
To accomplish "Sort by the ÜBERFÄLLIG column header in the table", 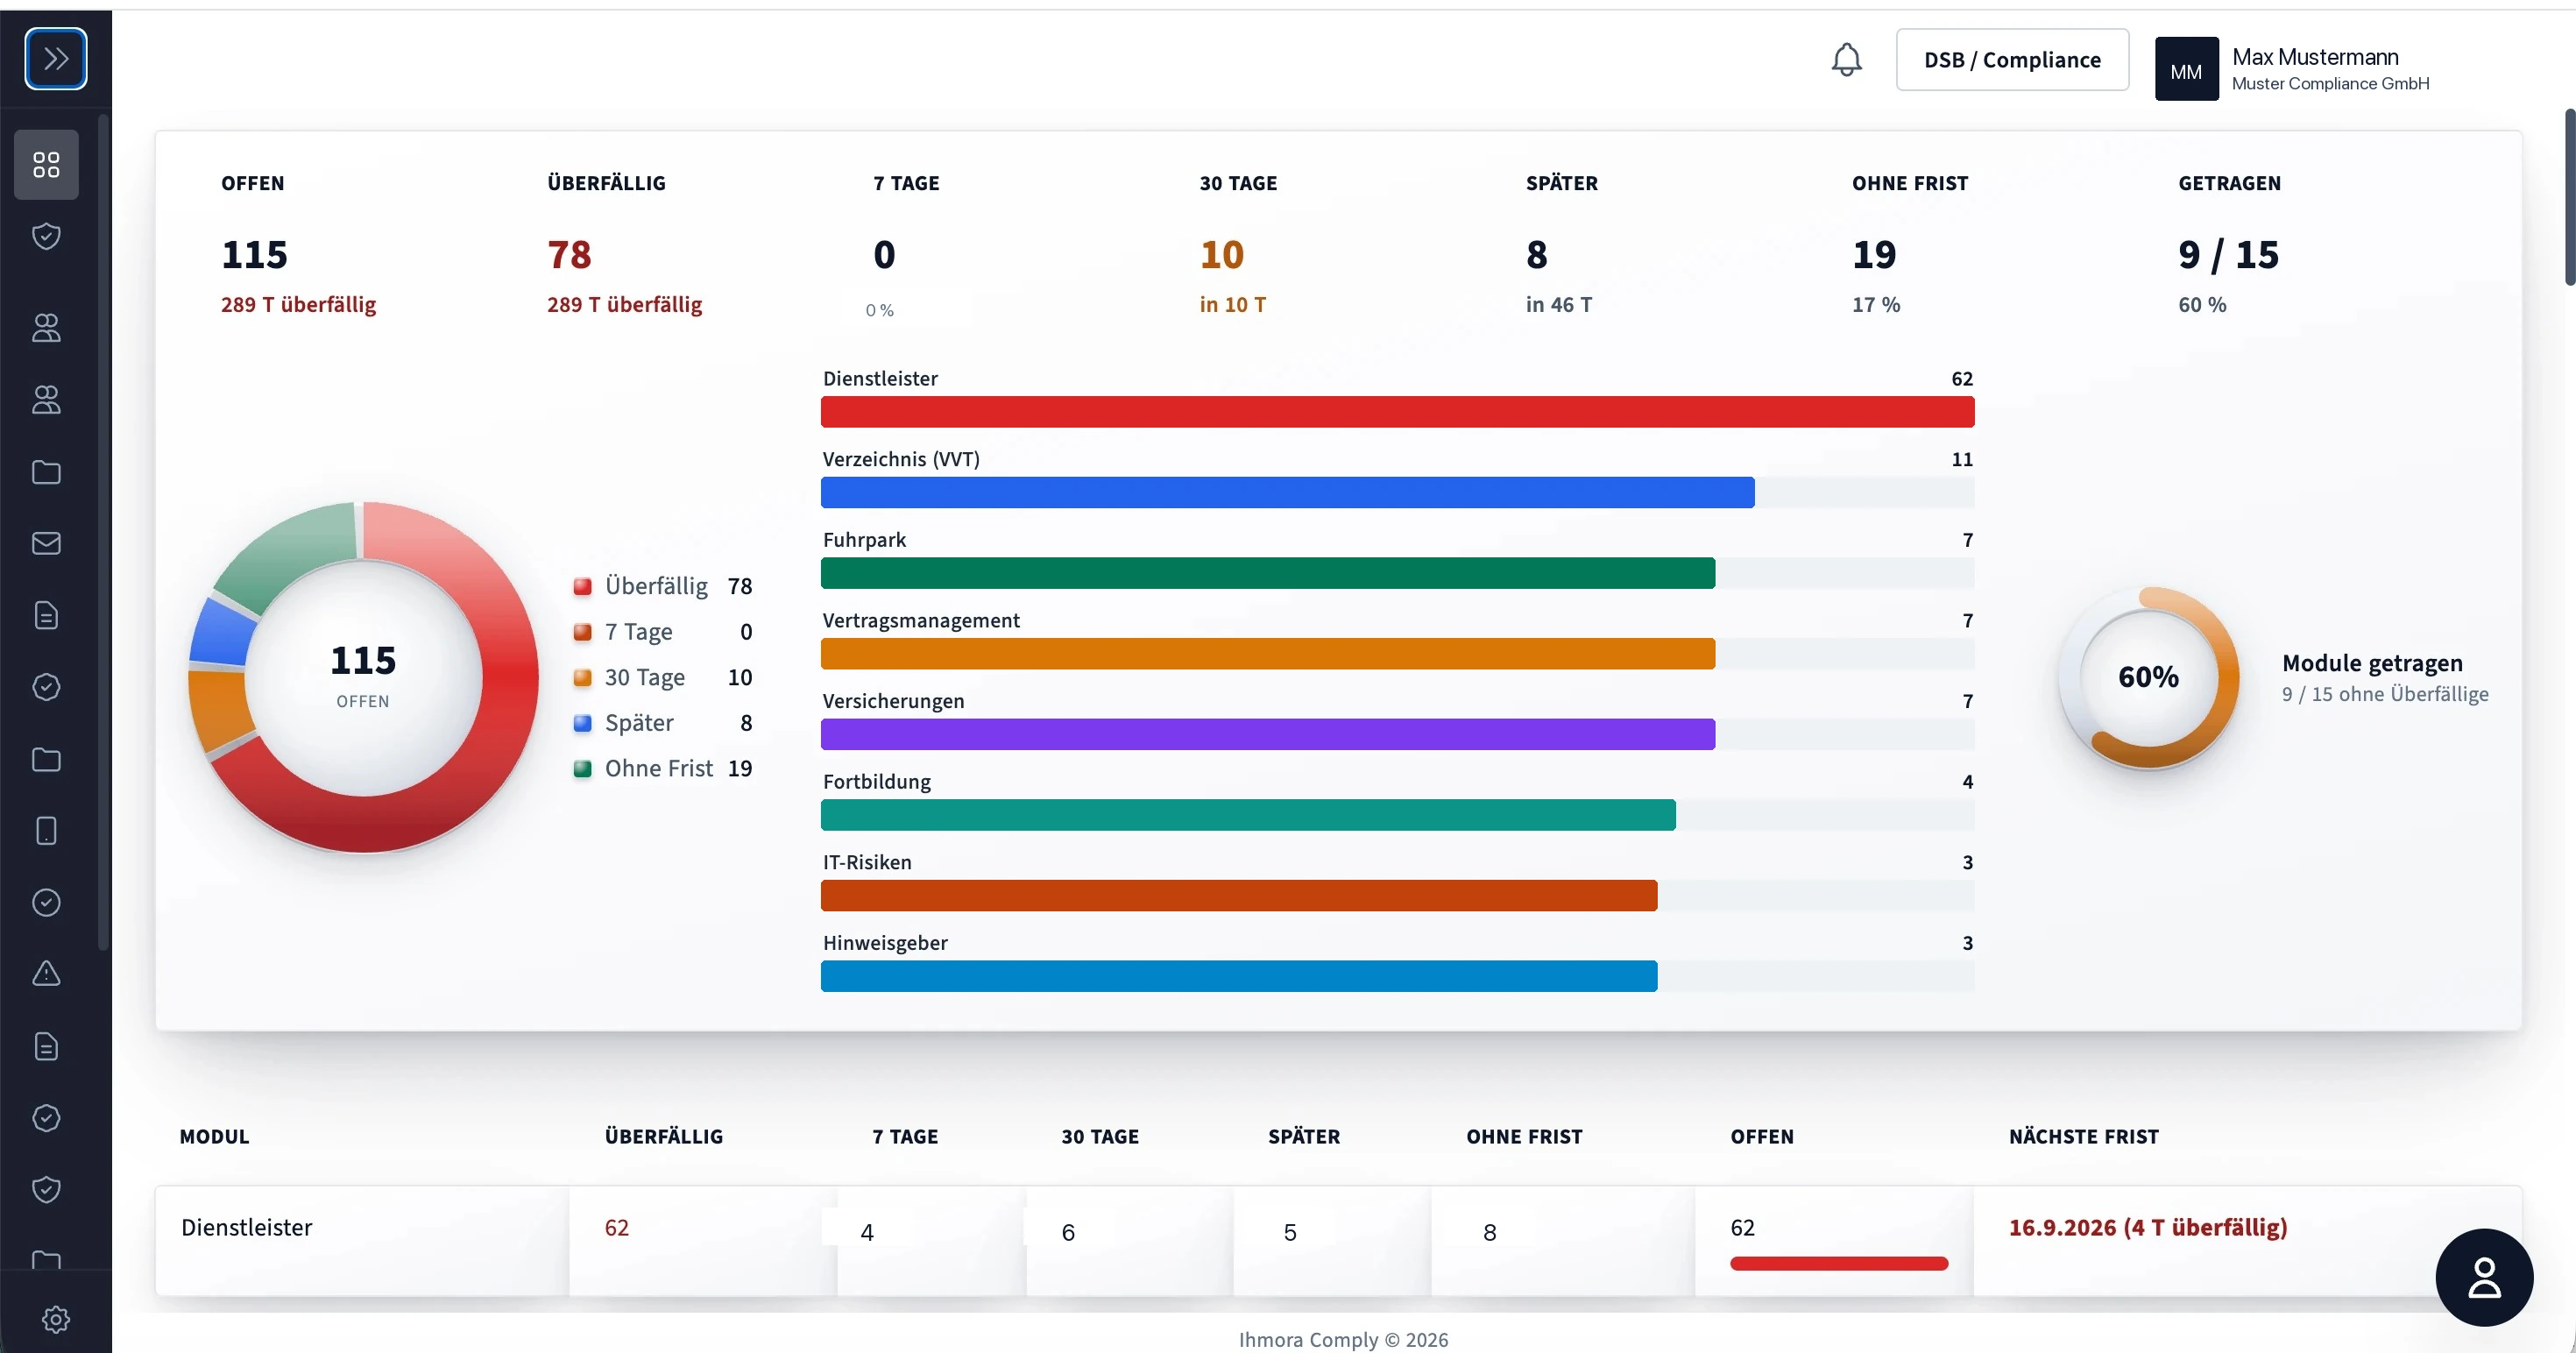I will (x=663, y=1136).
